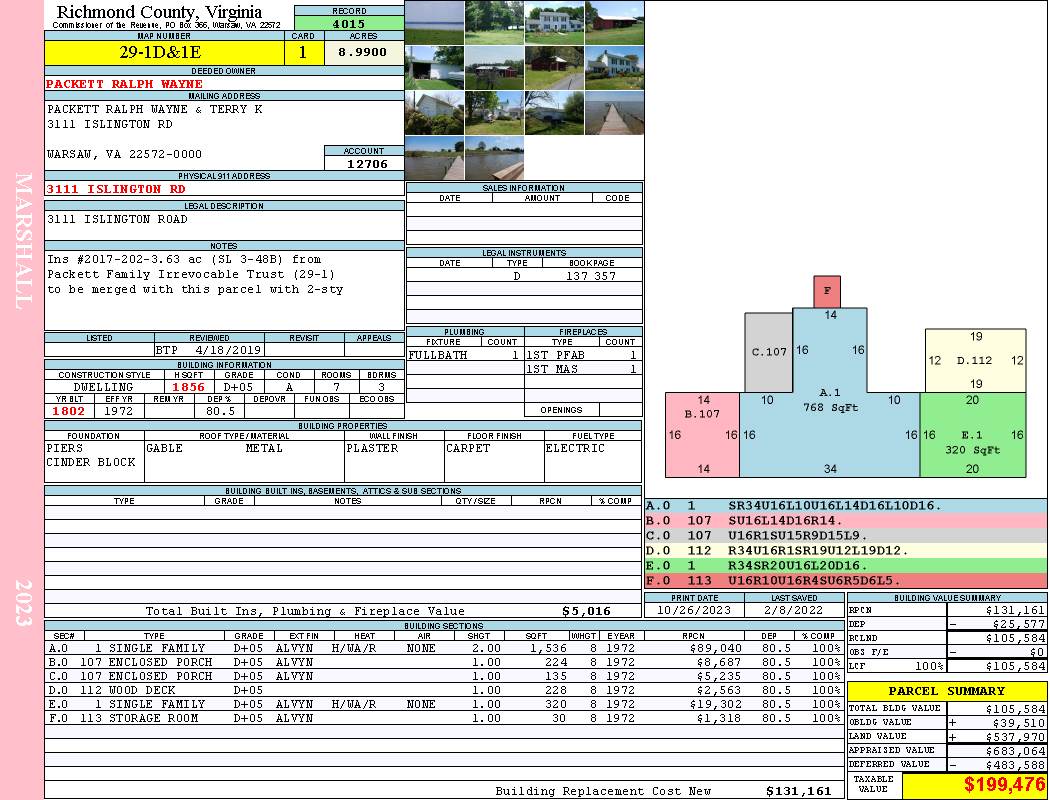Click green sketch section E.1 320 SqFt
This screenshot has width=1050, height=800.
972,434
